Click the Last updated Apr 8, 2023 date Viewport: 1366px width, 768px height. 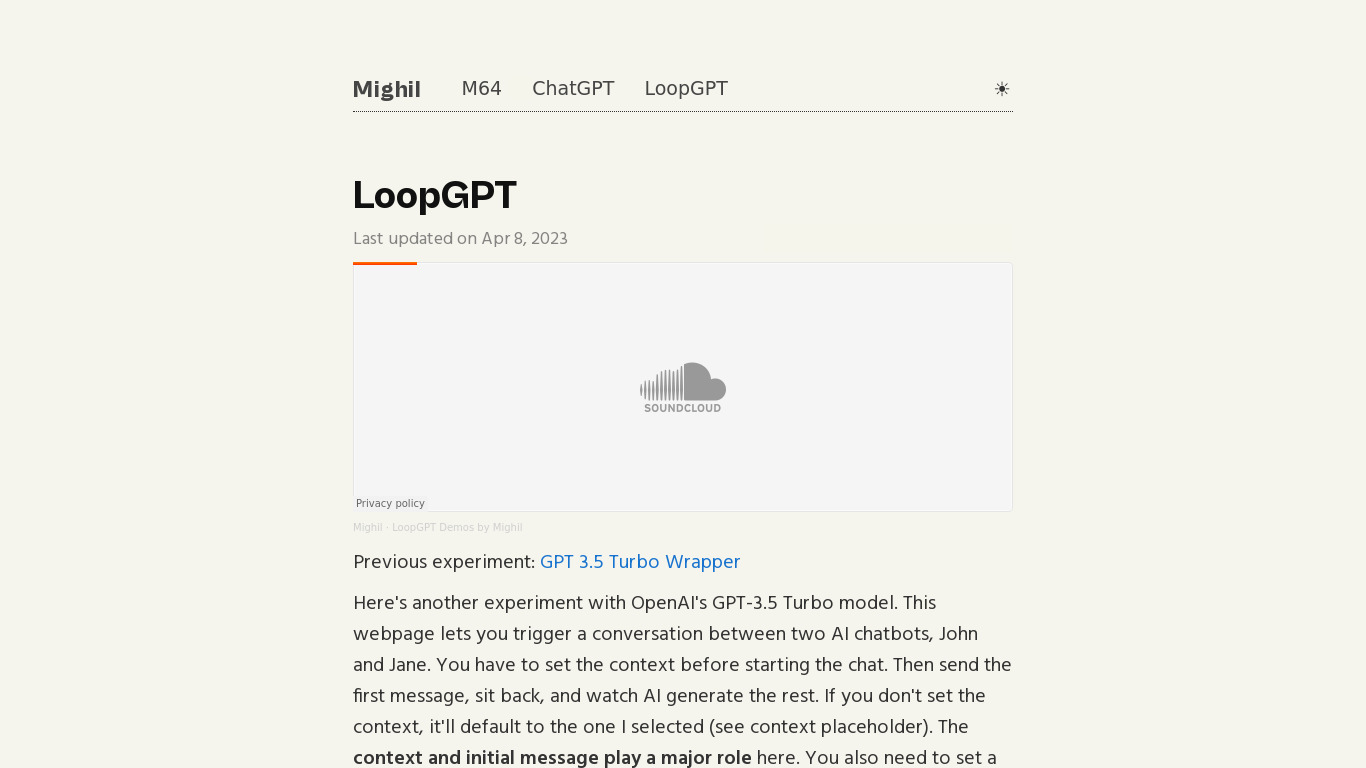[460, 239]
